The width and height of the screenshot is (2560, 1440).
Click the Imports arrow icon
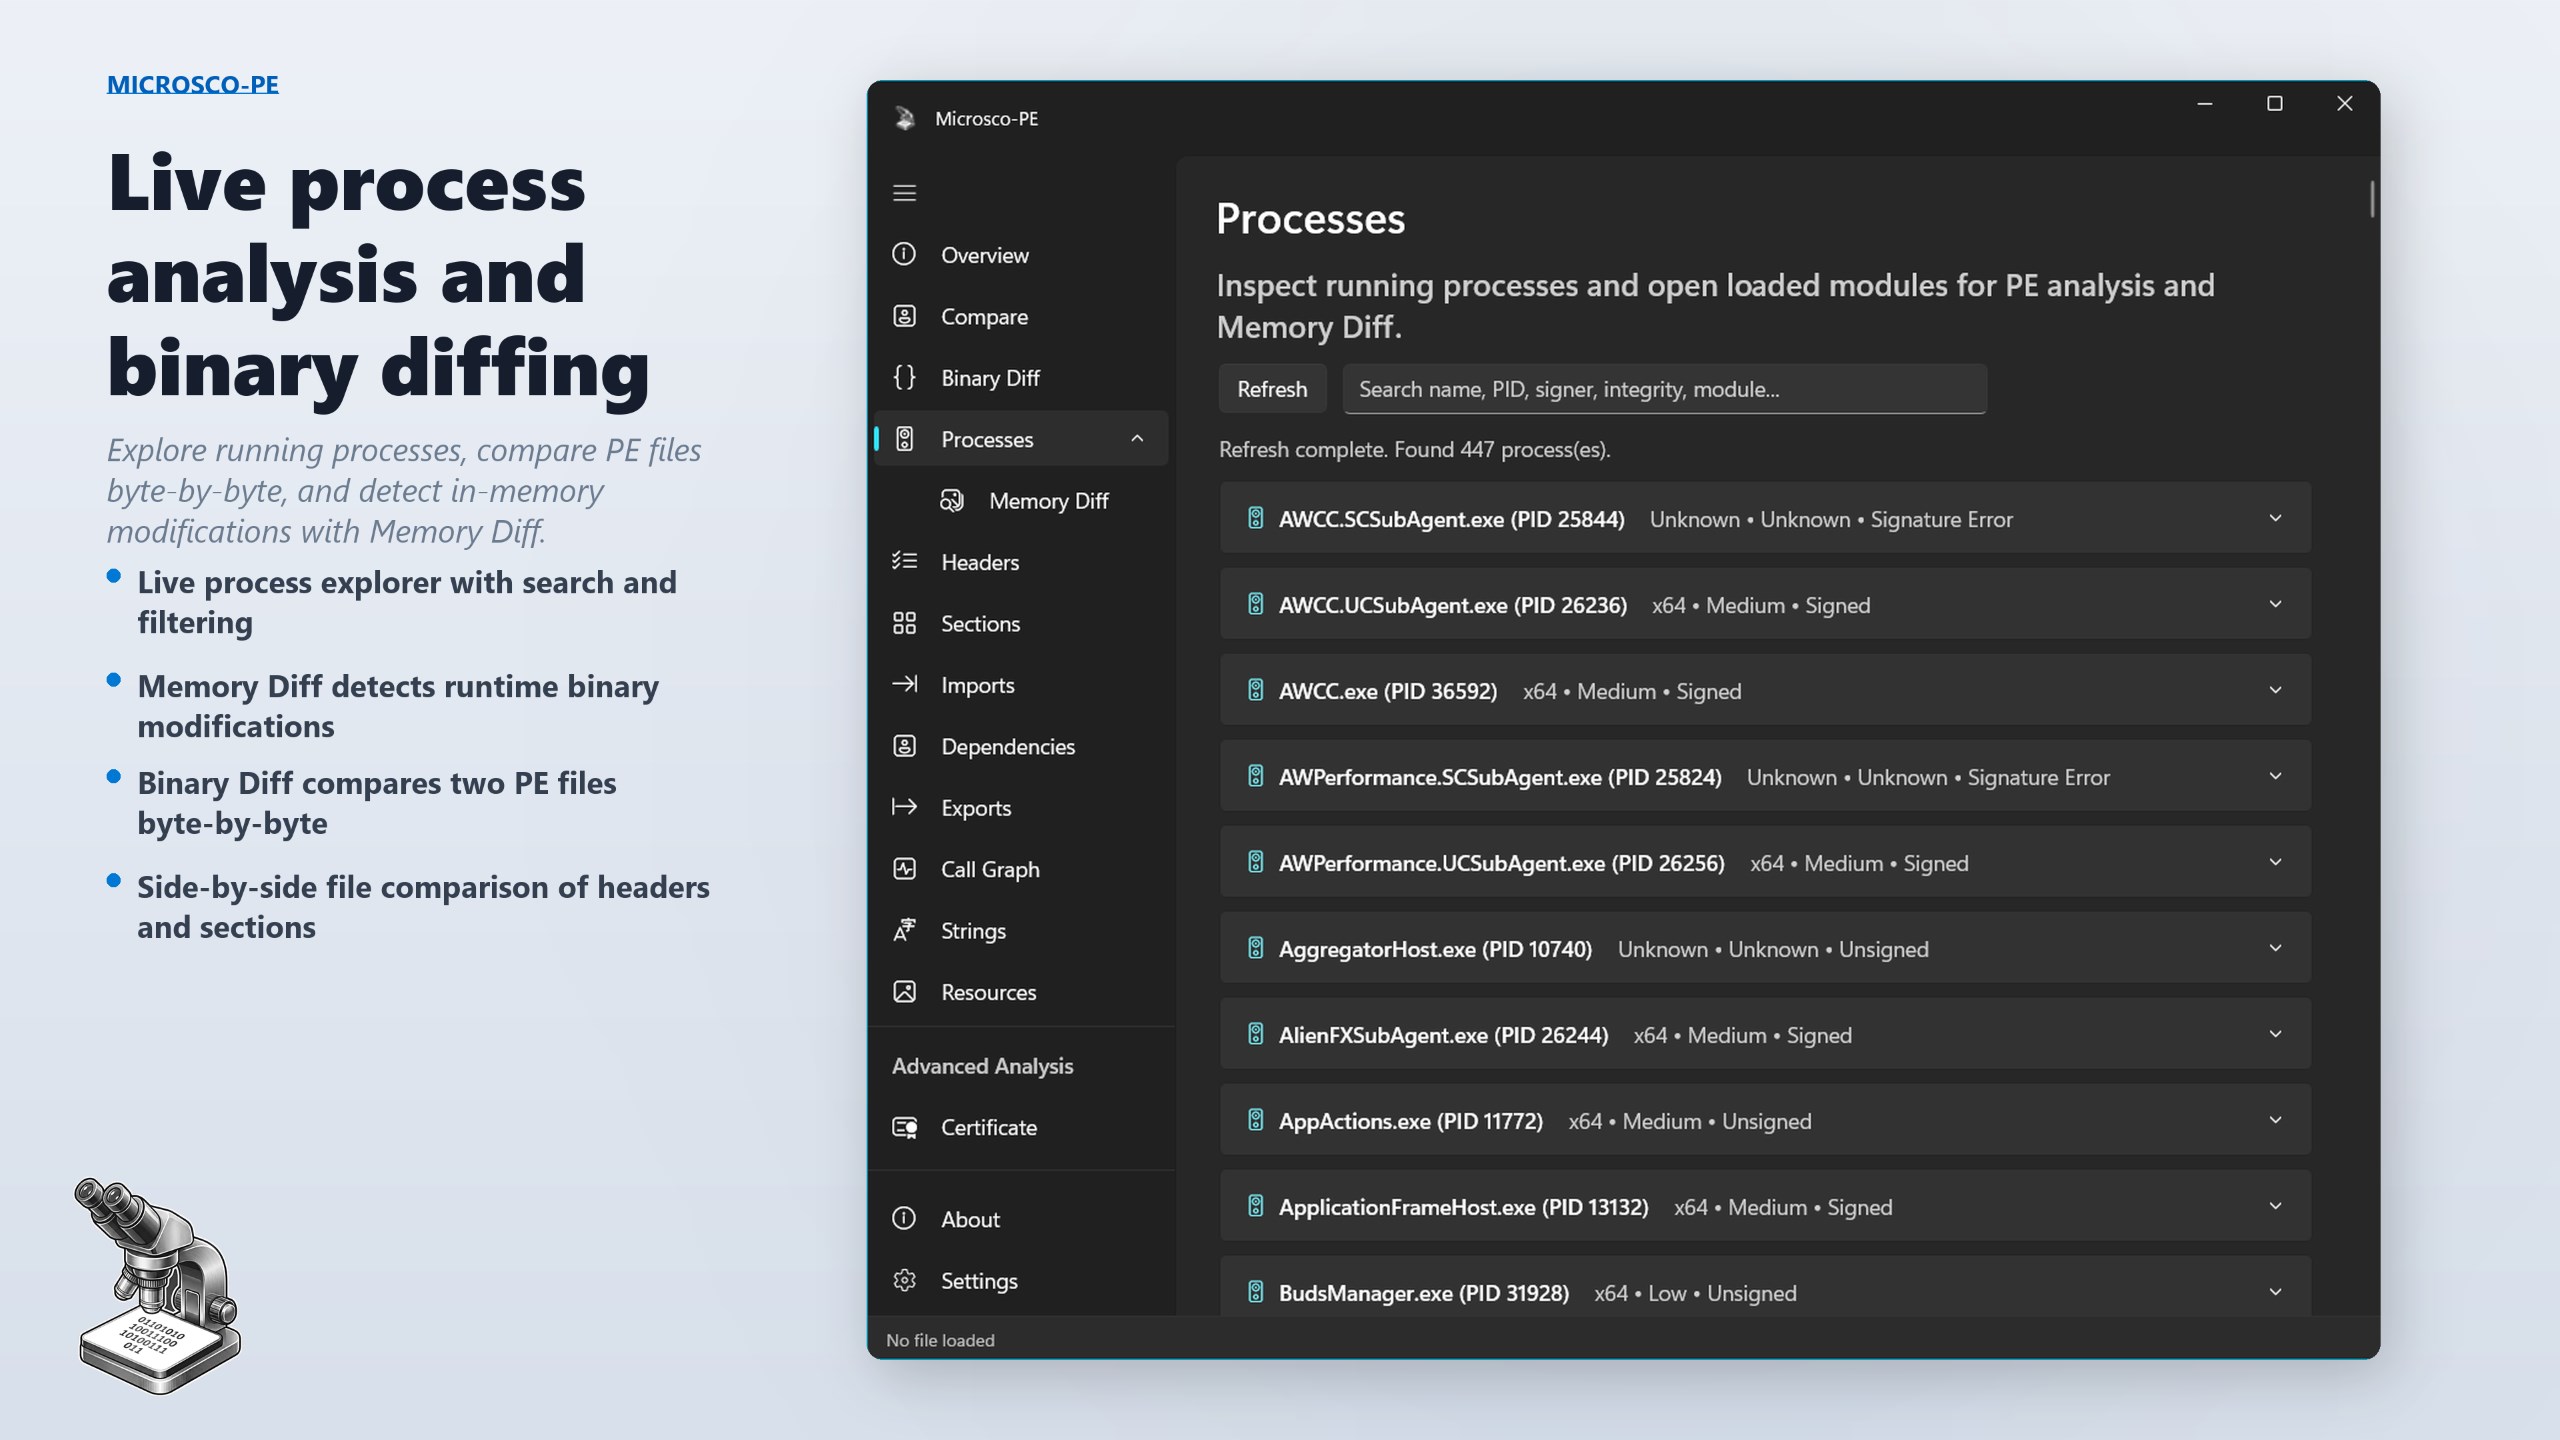point(905,685)
